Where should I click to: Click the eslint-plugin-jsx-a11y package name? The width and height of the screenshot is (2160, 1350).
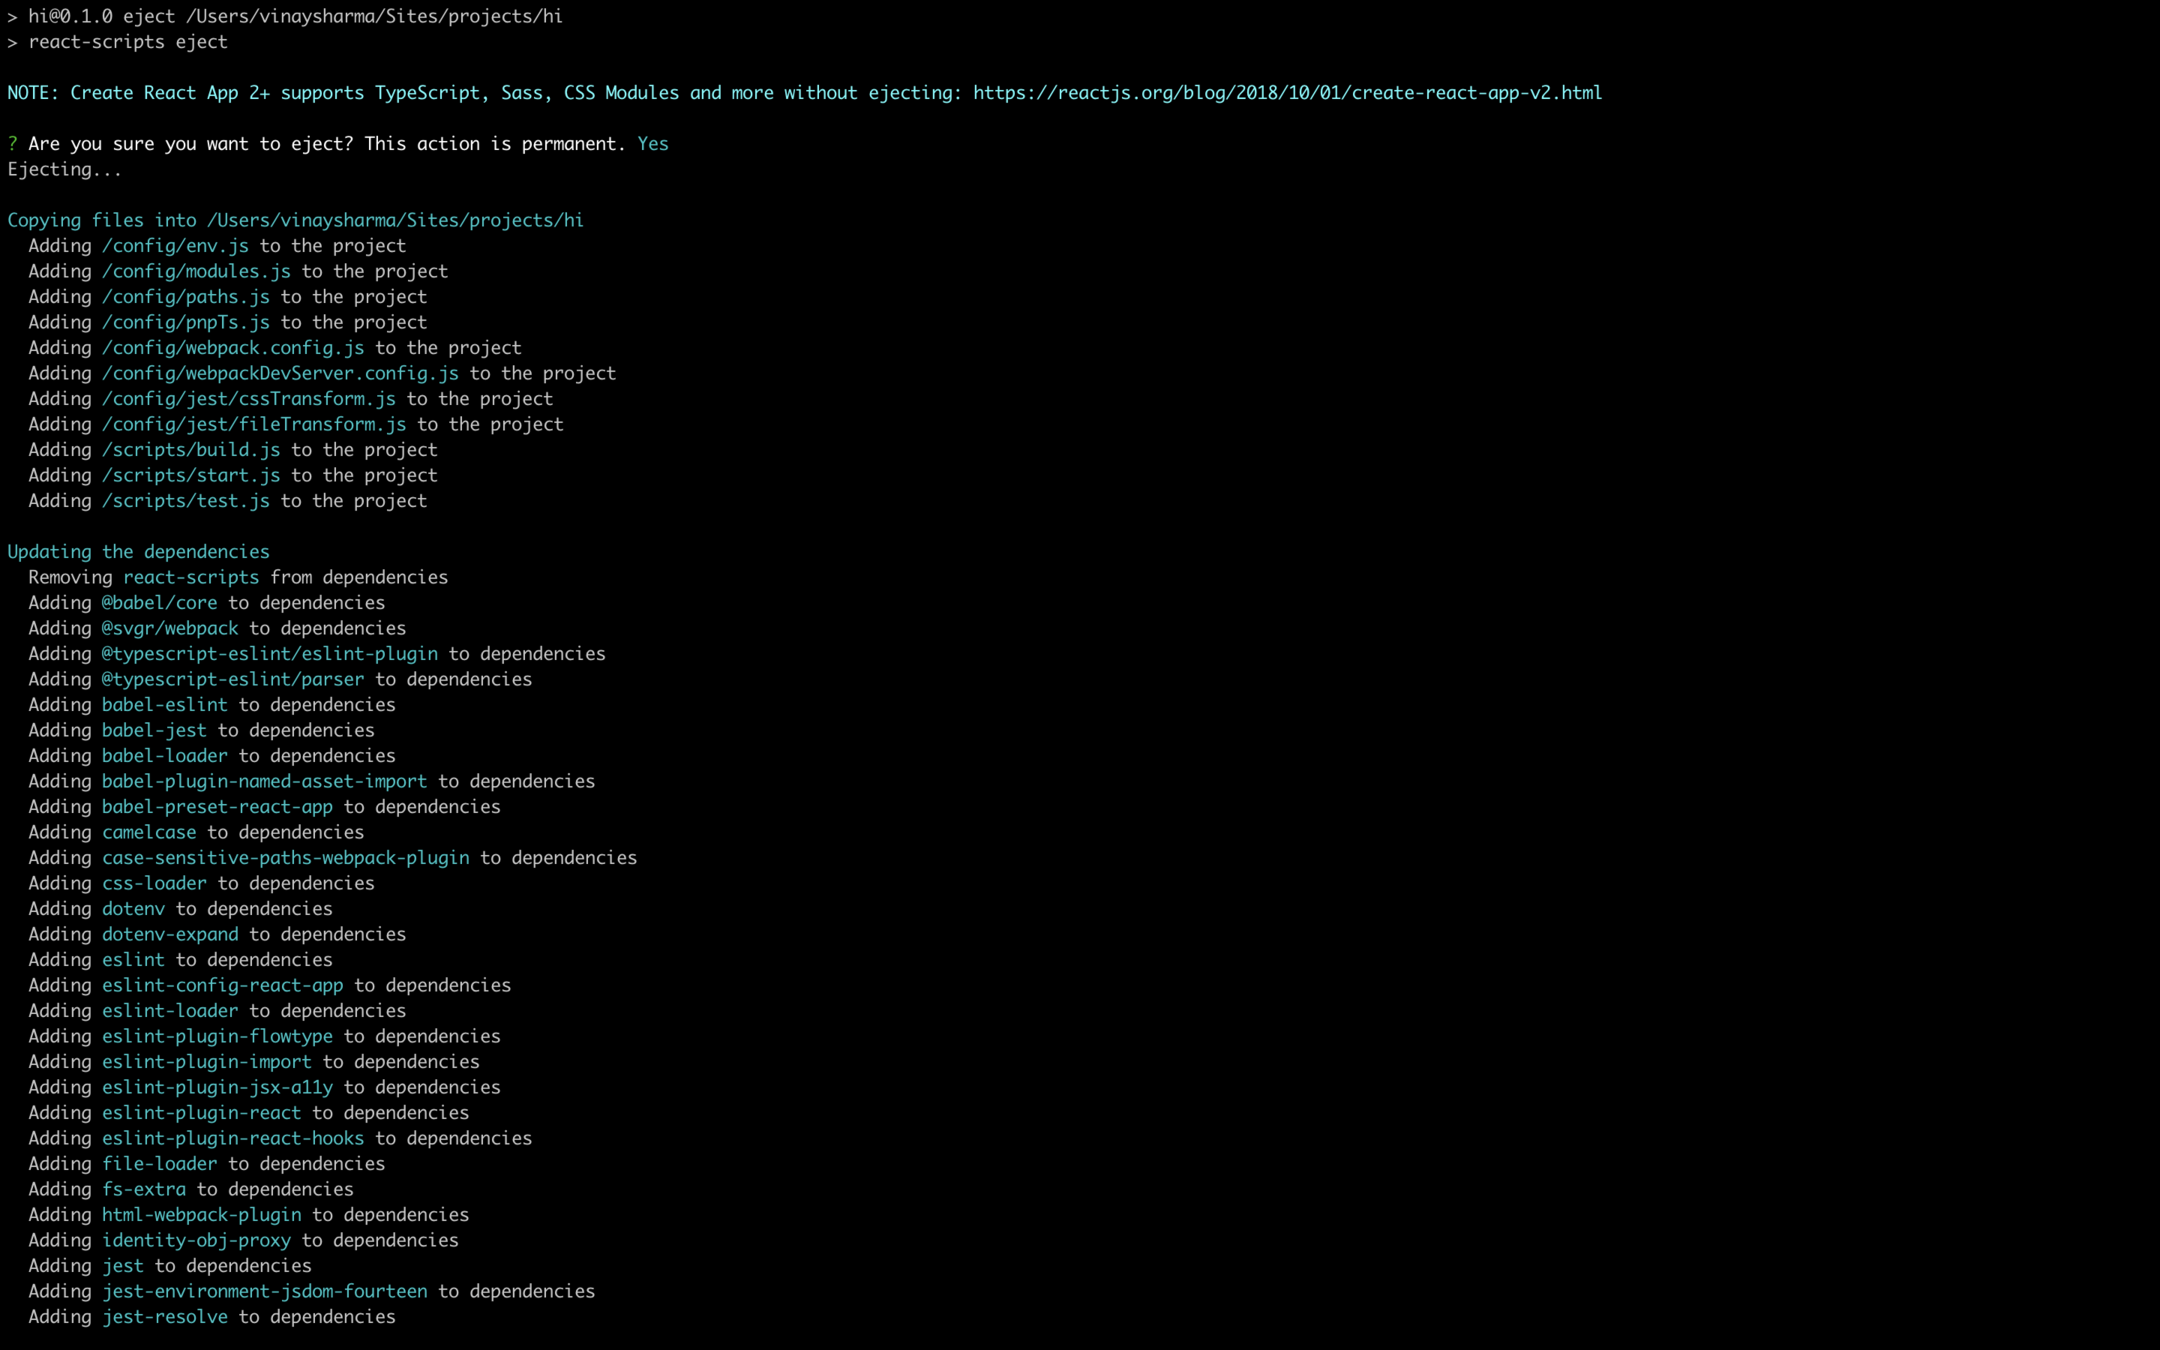click(217, 1087)
